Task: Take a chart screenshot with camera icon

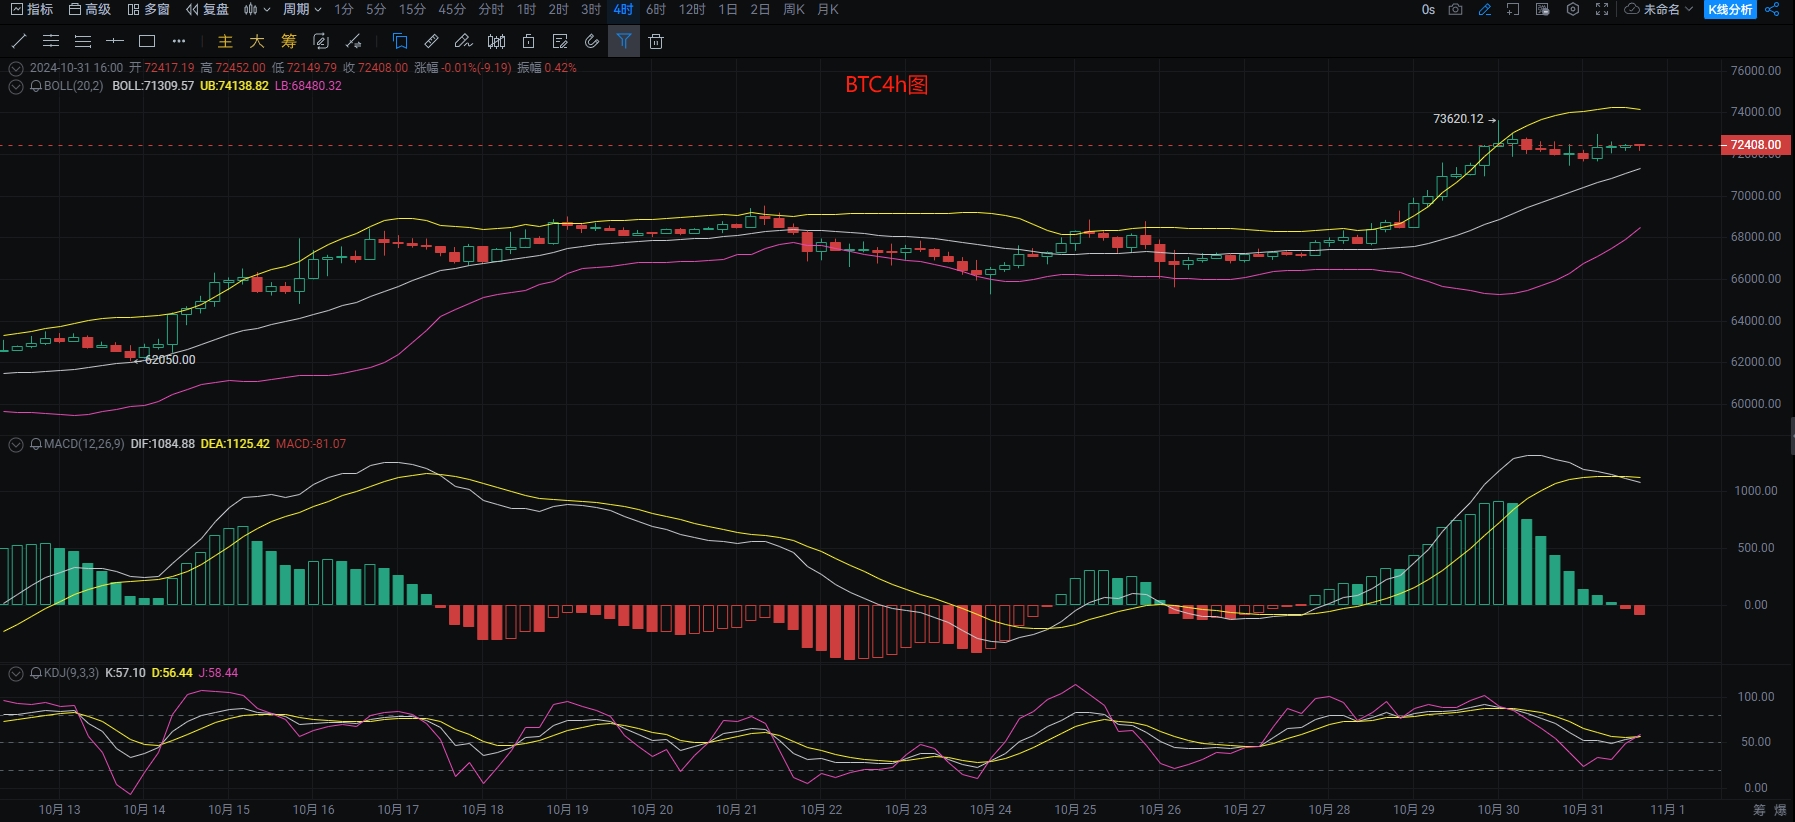Action: [x=1456, y=9]
